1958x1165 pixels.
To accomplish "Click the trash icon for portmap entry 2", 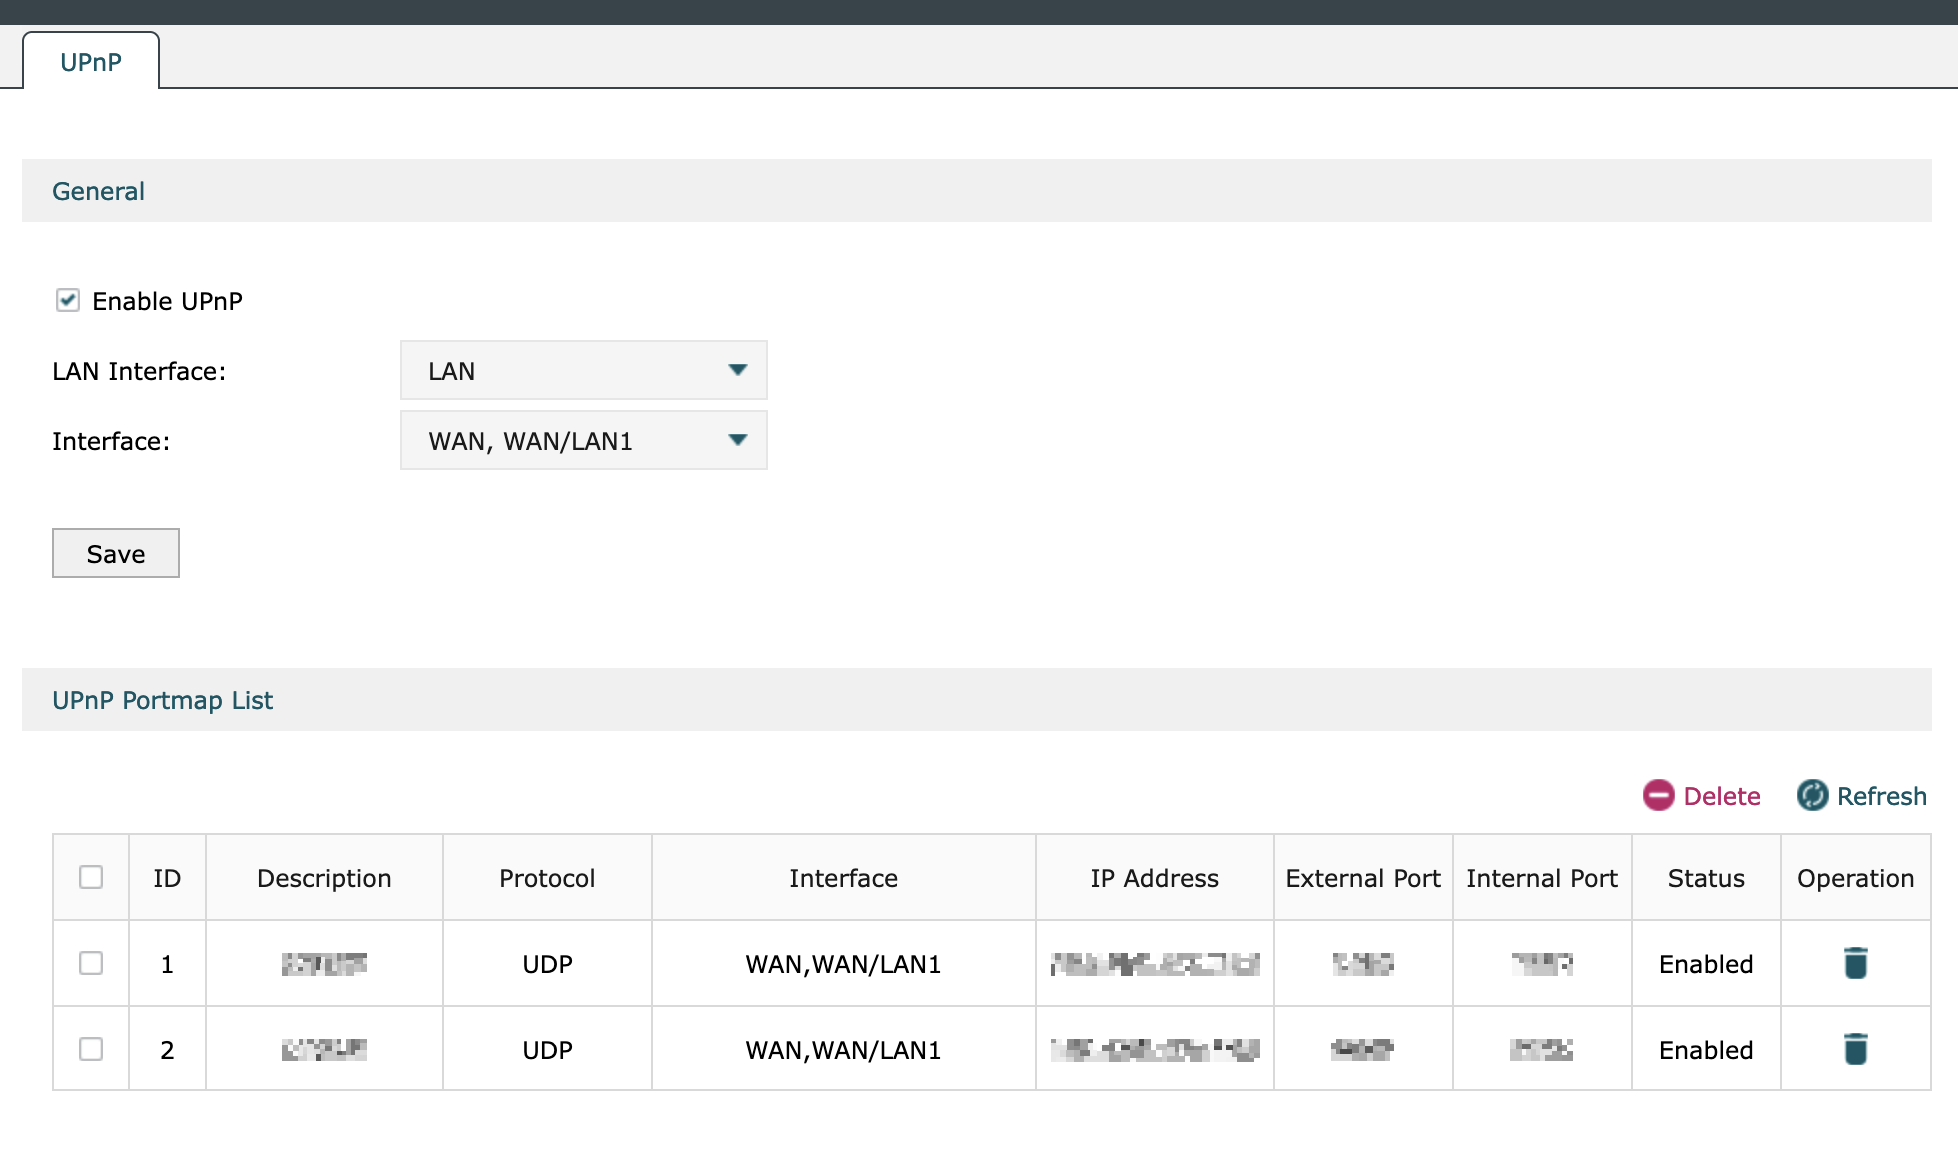I will [x=1855, y=1049].
